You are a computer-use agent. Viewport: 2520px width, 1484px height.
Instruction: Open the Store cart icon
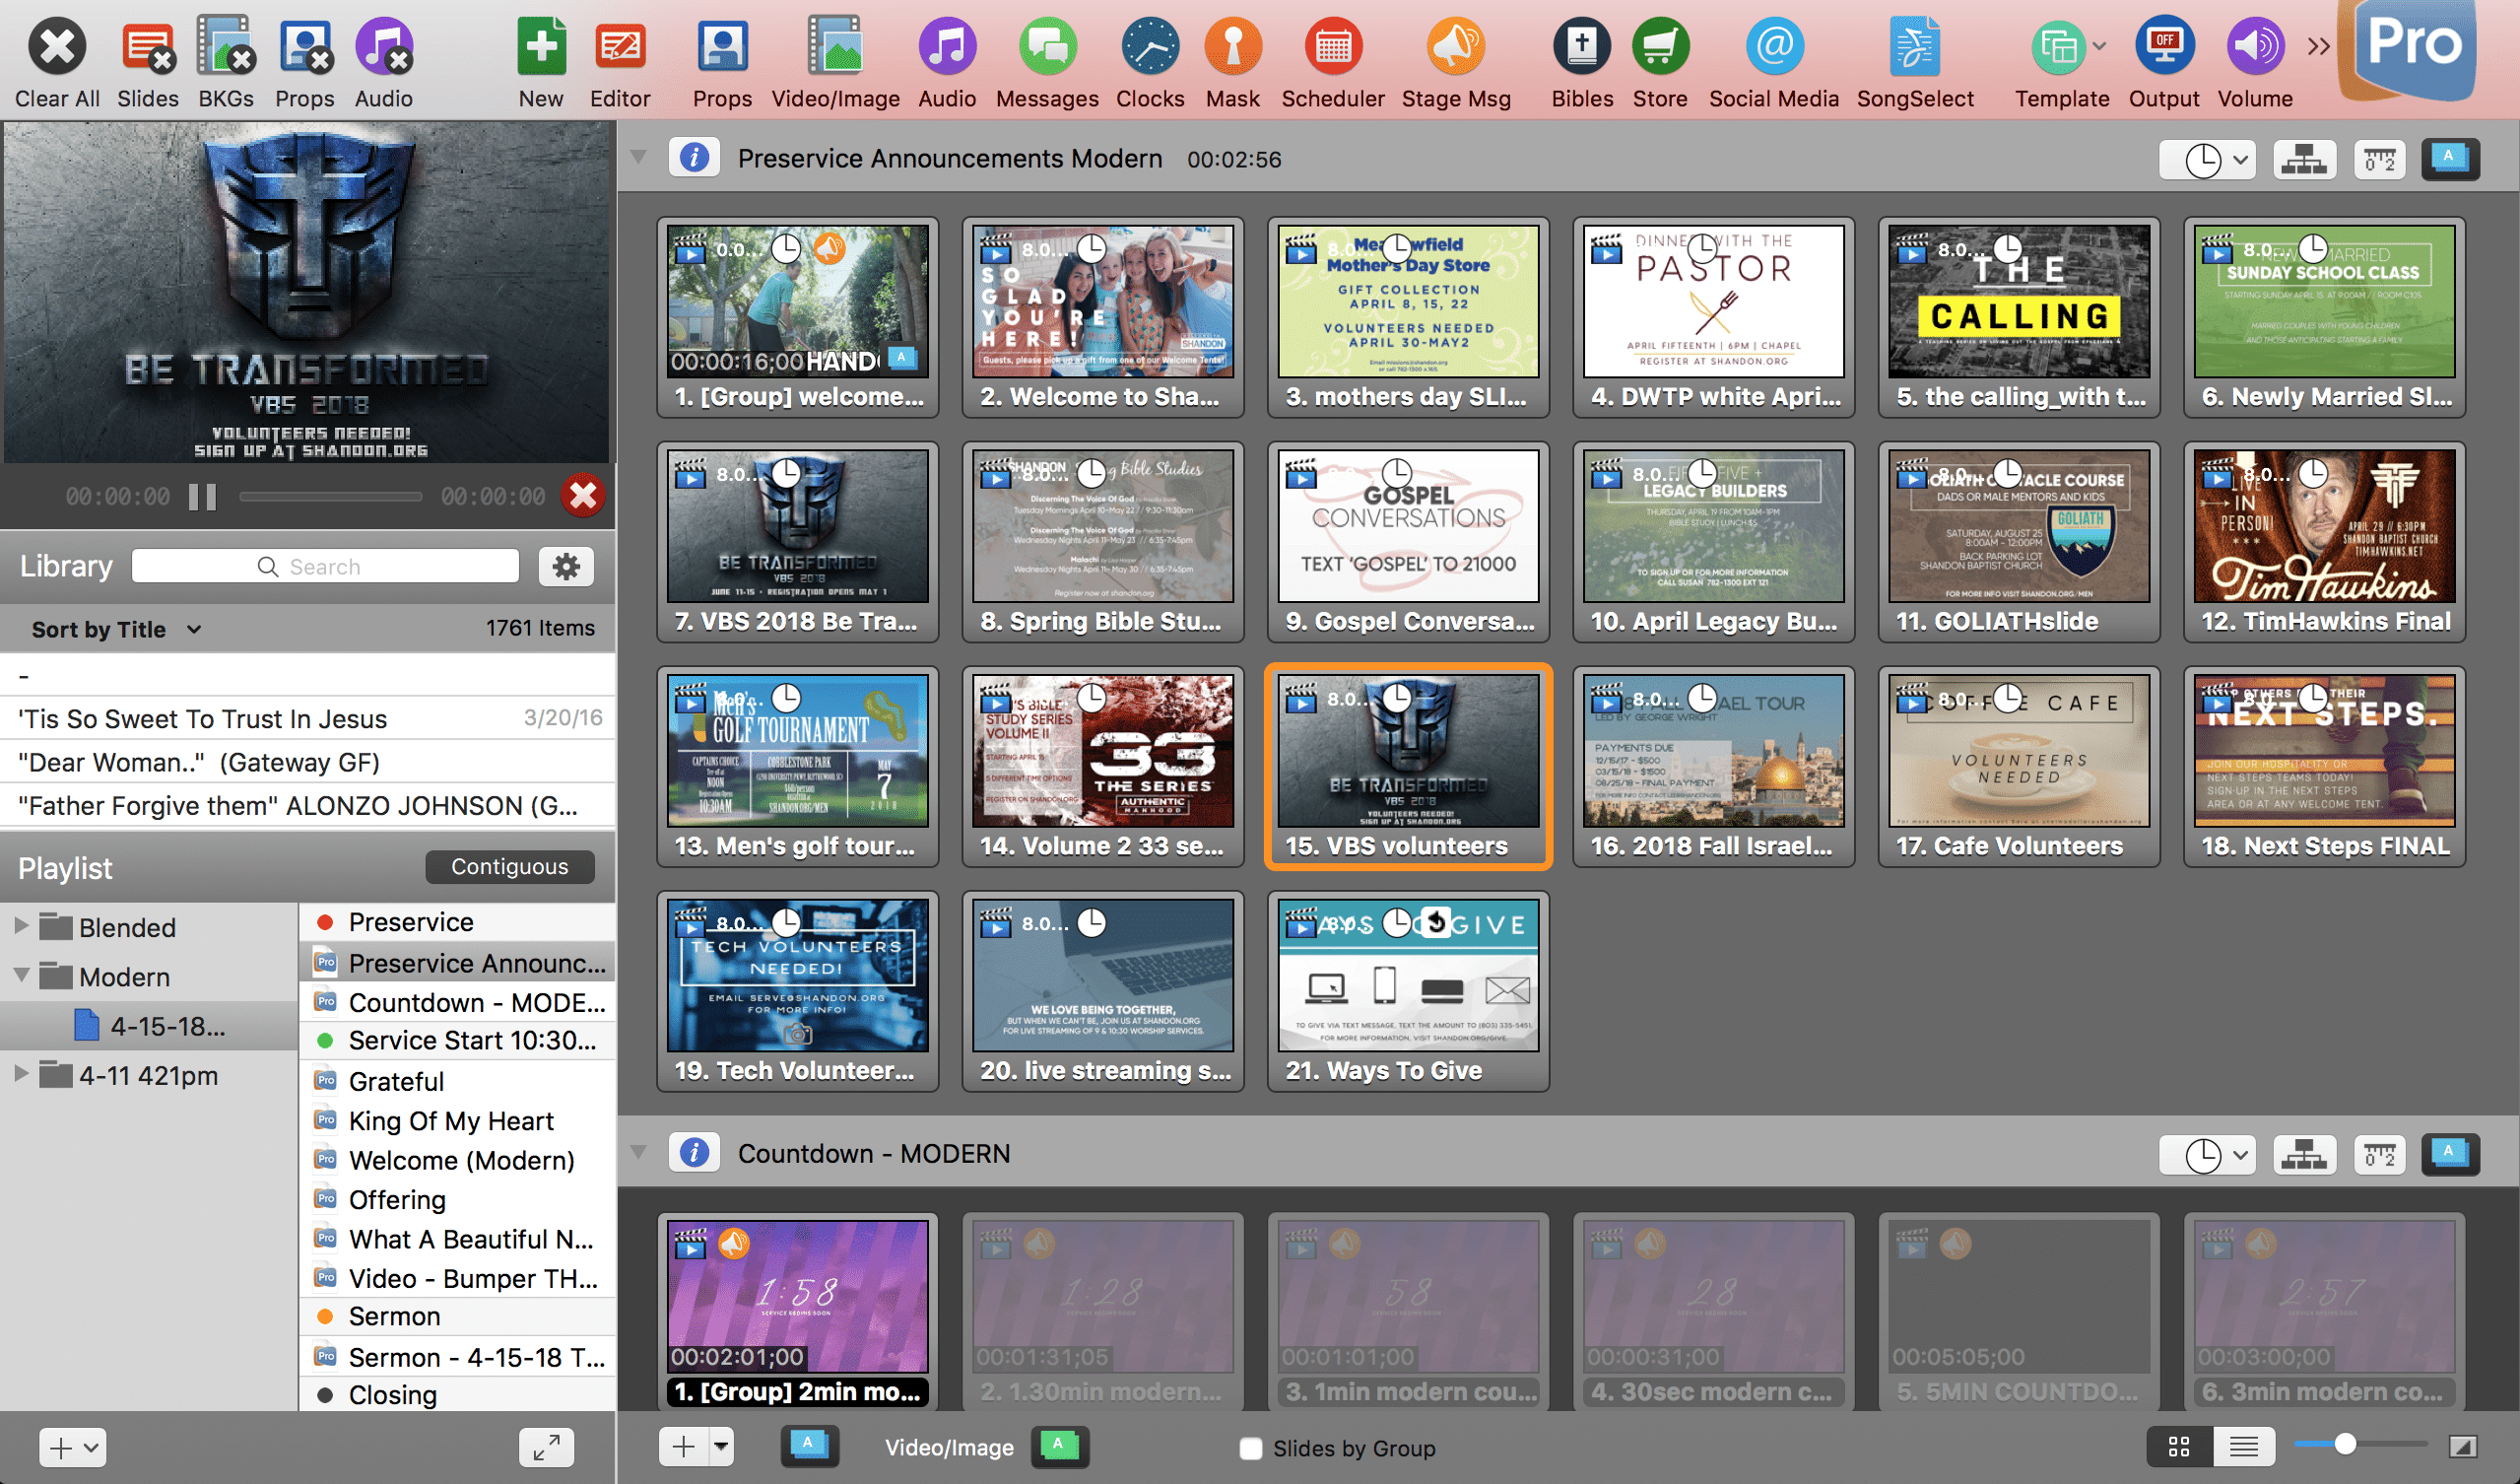point(1660,47)
